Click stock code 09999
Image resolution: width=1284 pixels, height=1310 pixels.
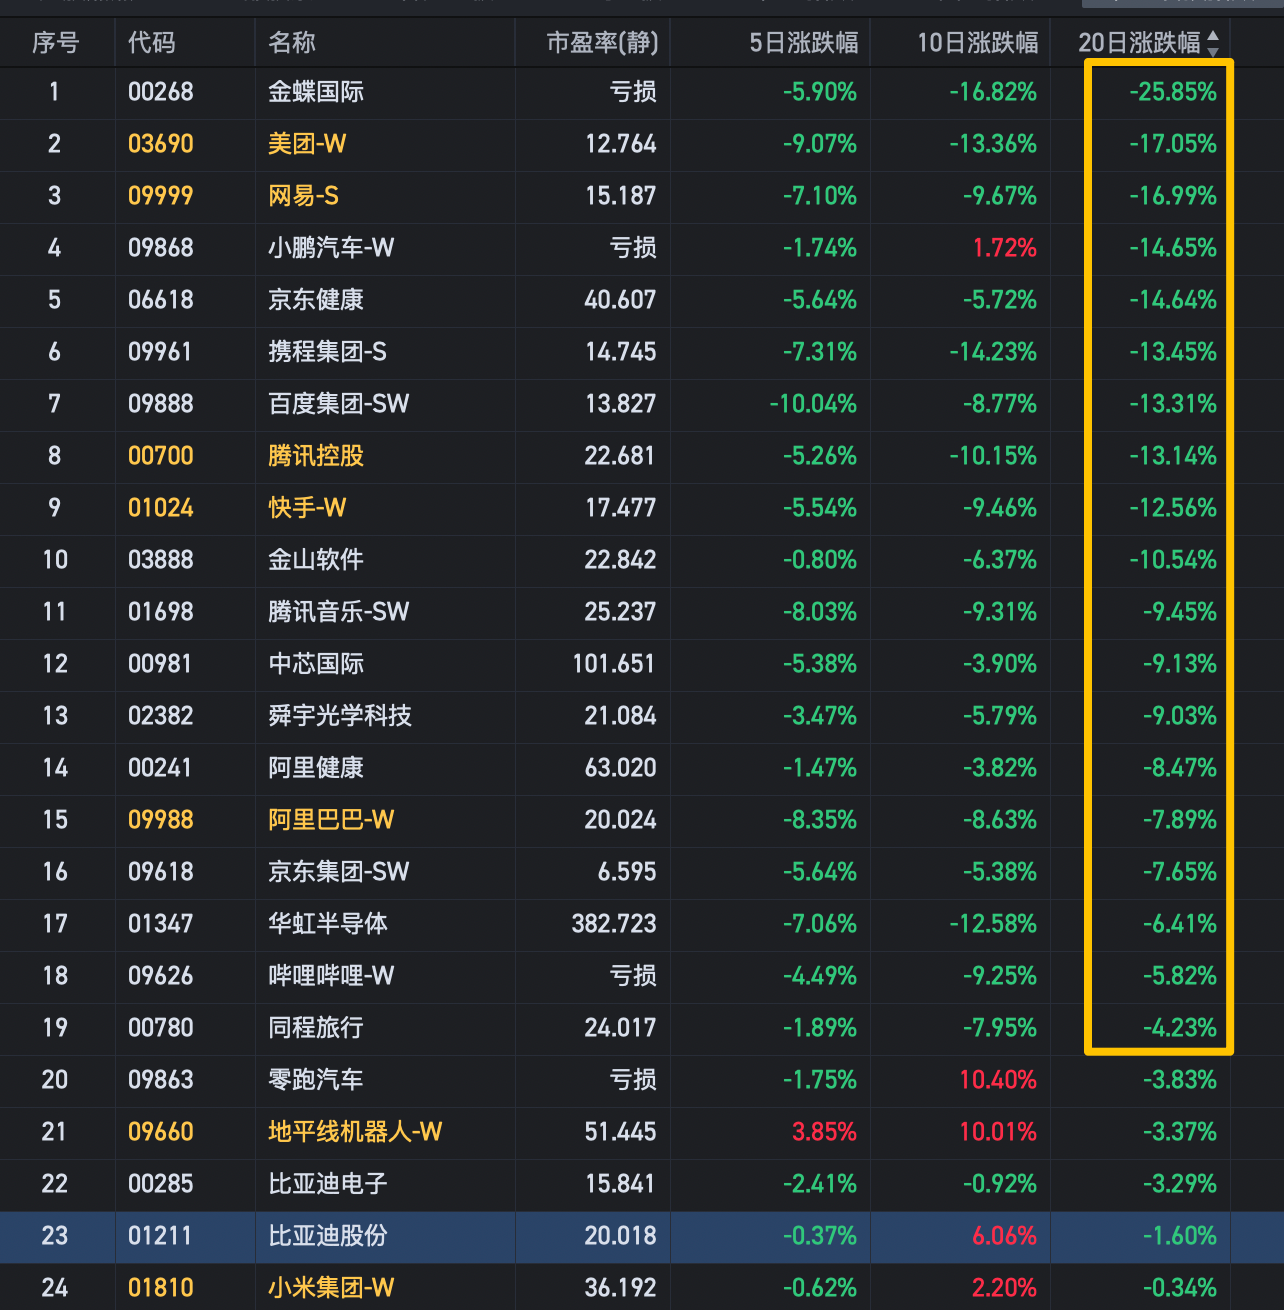pyautogui.click(x=161, y=196)
